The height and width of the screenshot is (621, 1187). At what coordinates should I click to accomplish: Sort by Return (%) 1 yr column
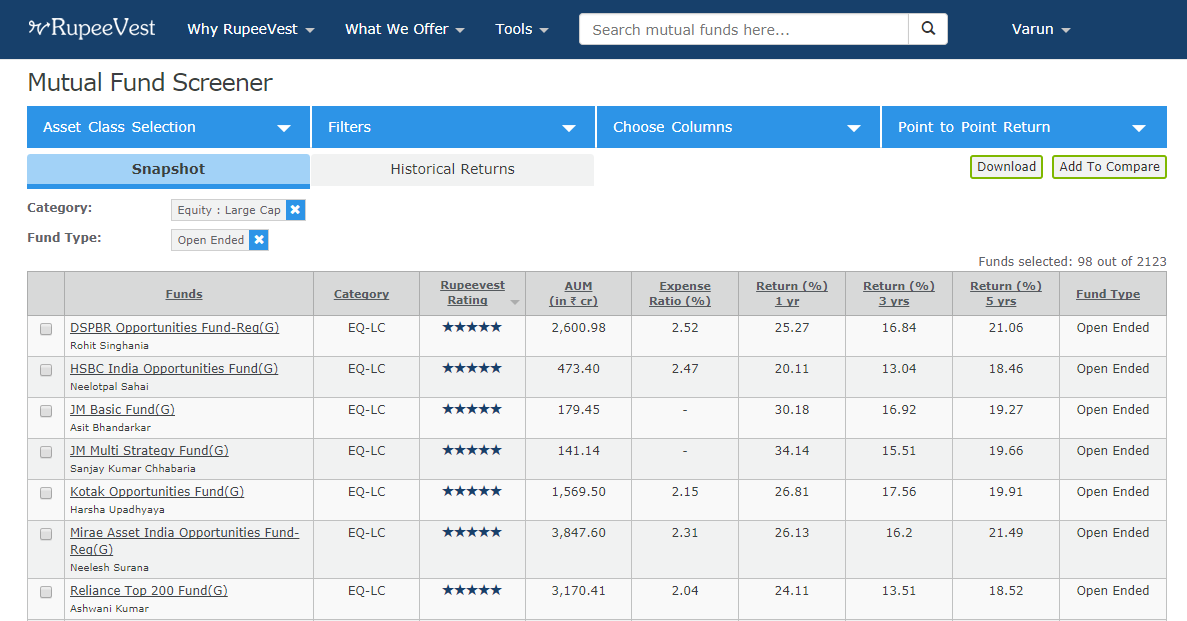pyautogui.click(x=792, y=293)
